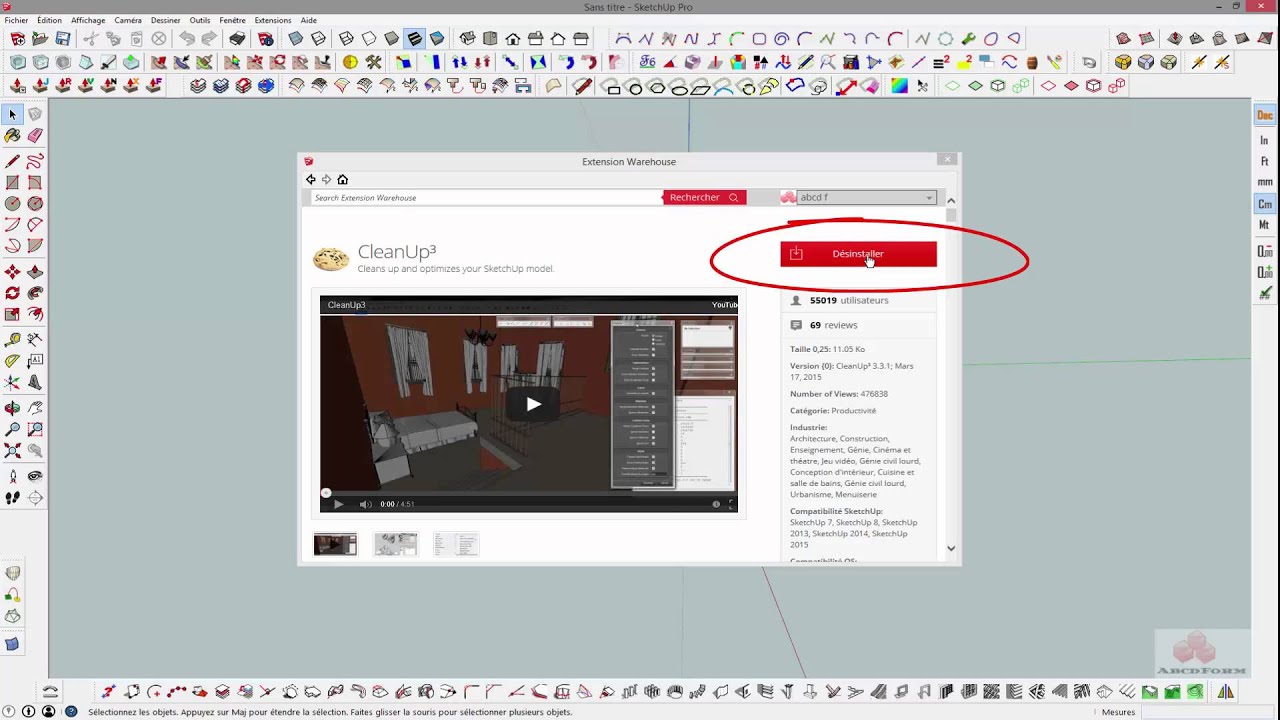The image size is (1280, 720).
Task: Choose the Zoom Extents tool
Action: point(13,451)
